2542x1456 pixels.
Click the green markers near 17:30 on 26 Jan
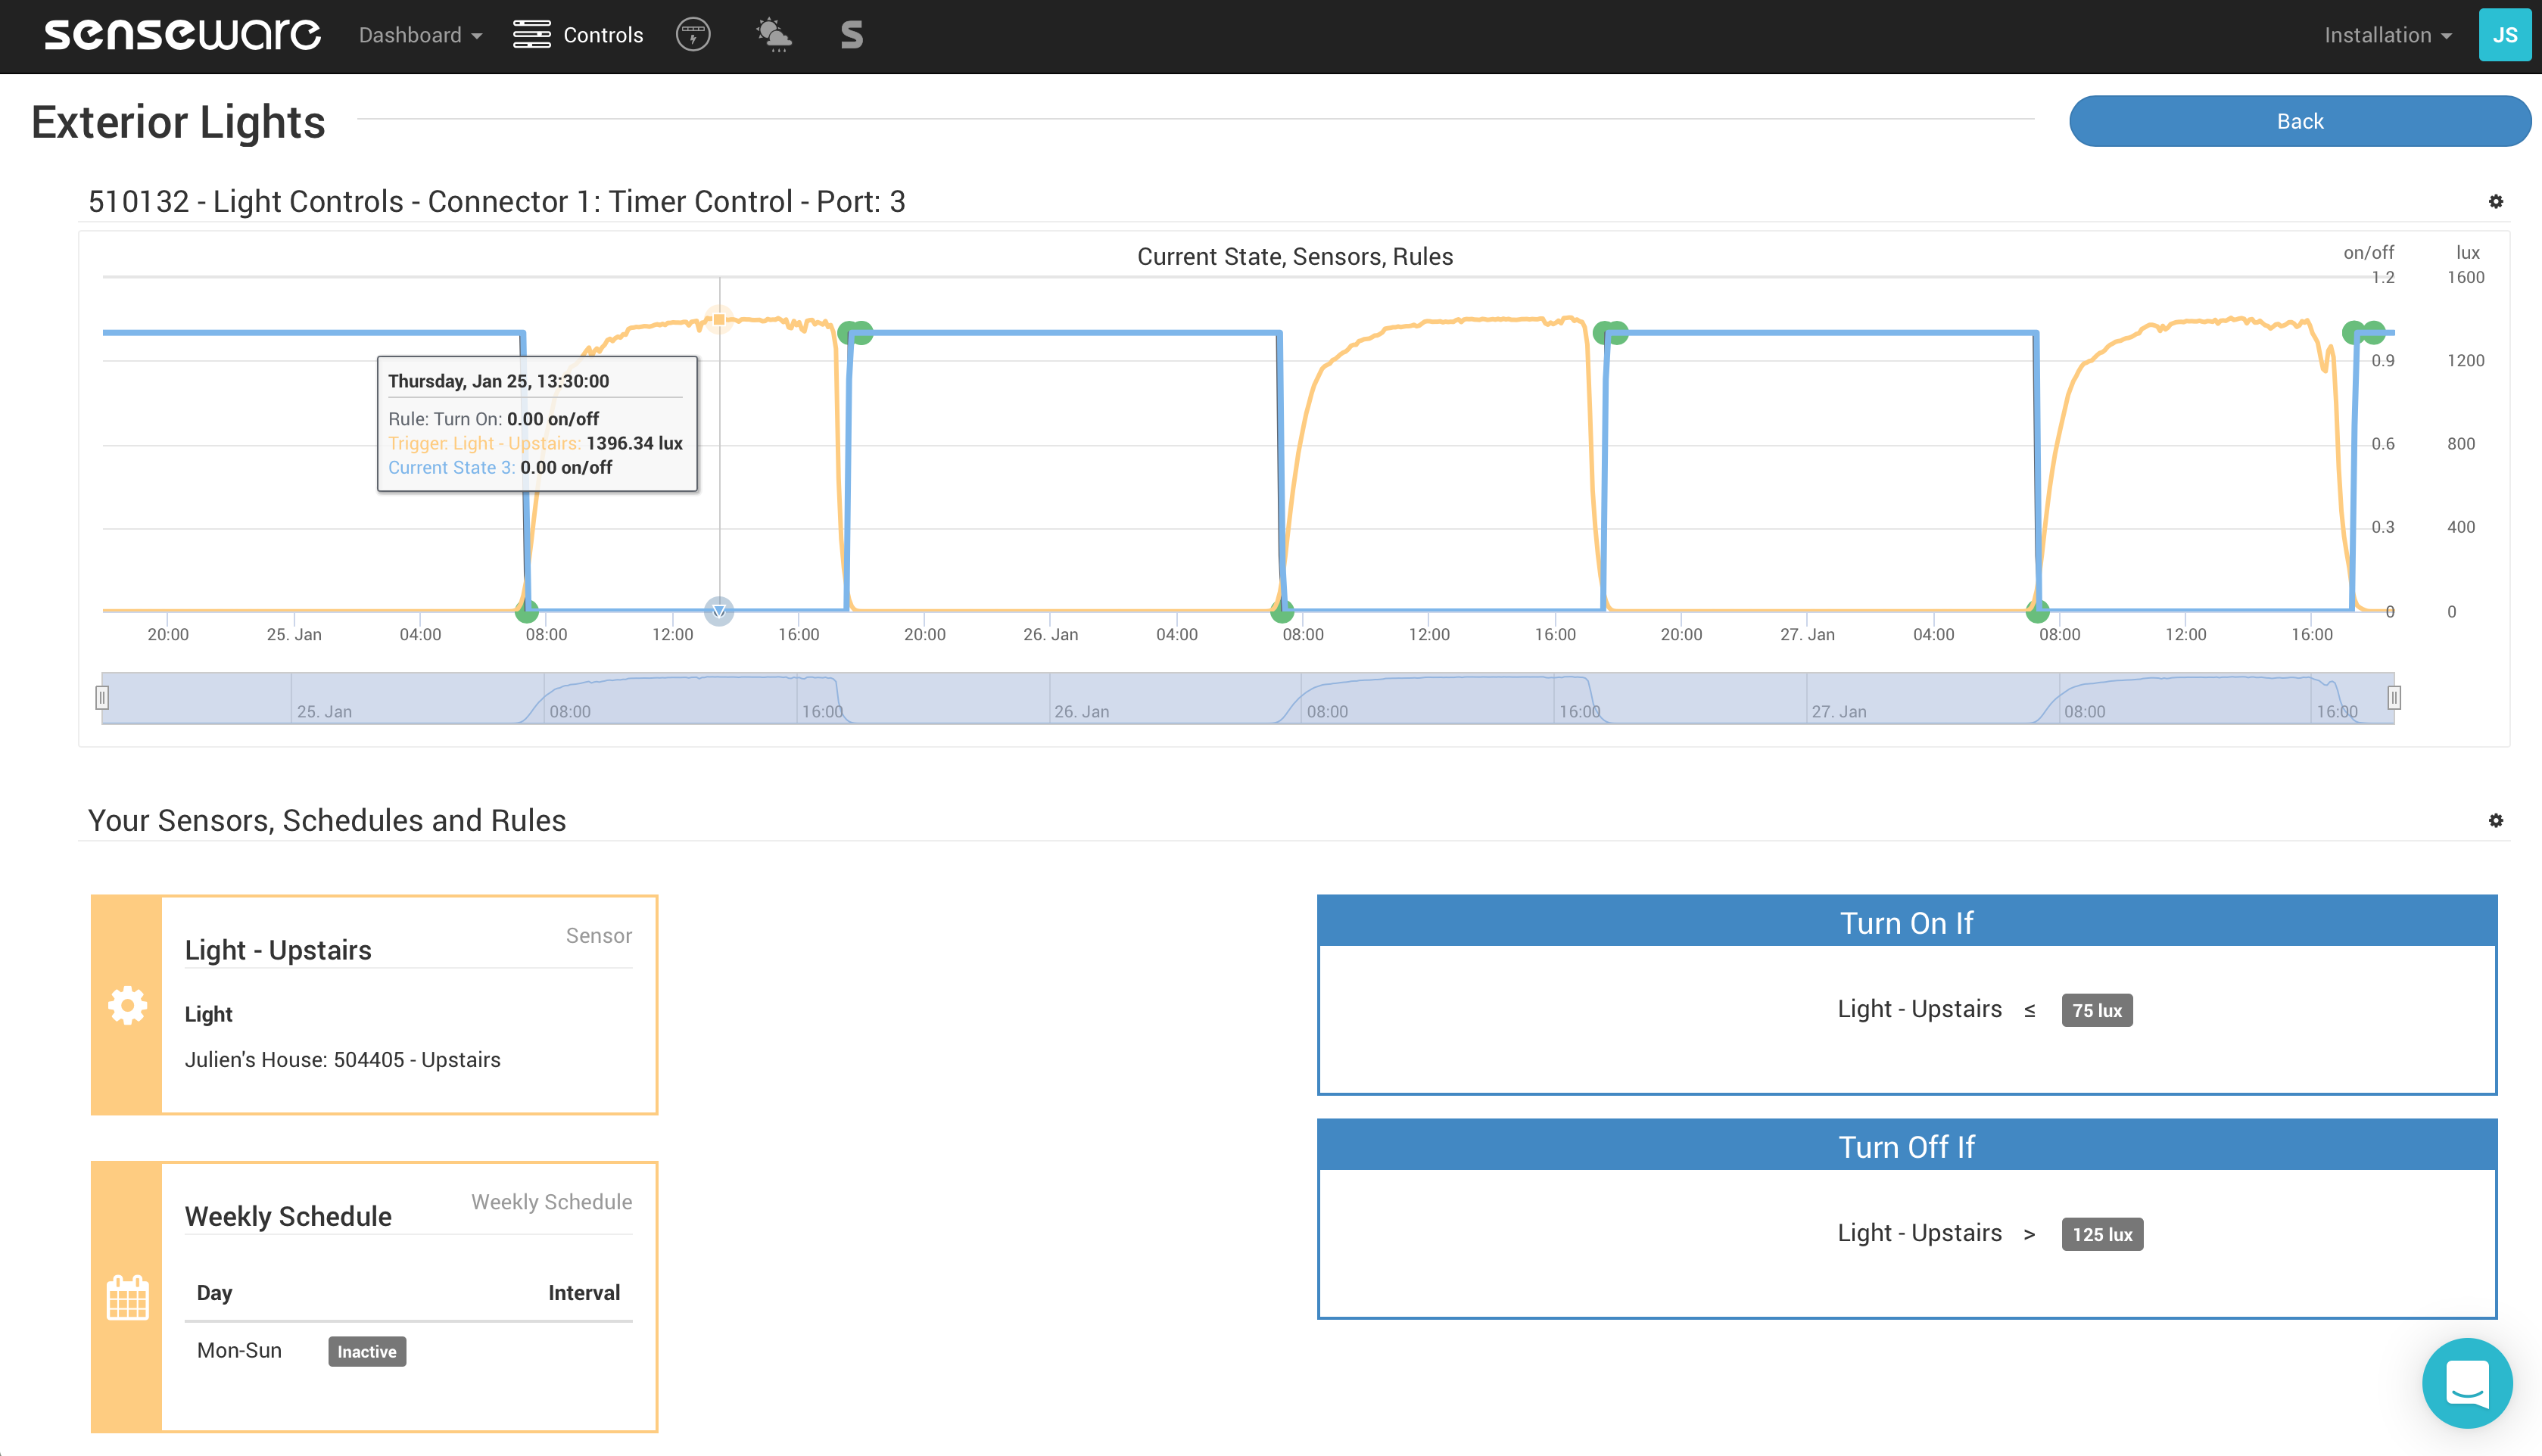1611,333
